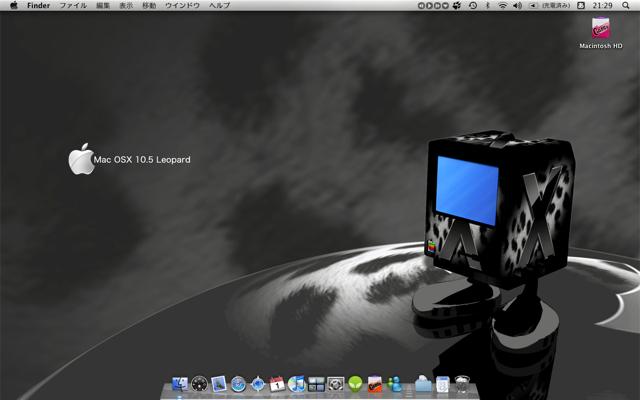This screenshot has width=640, height=400.
Task: Open iCal calendar in the Dock
Action: [277, 384]
